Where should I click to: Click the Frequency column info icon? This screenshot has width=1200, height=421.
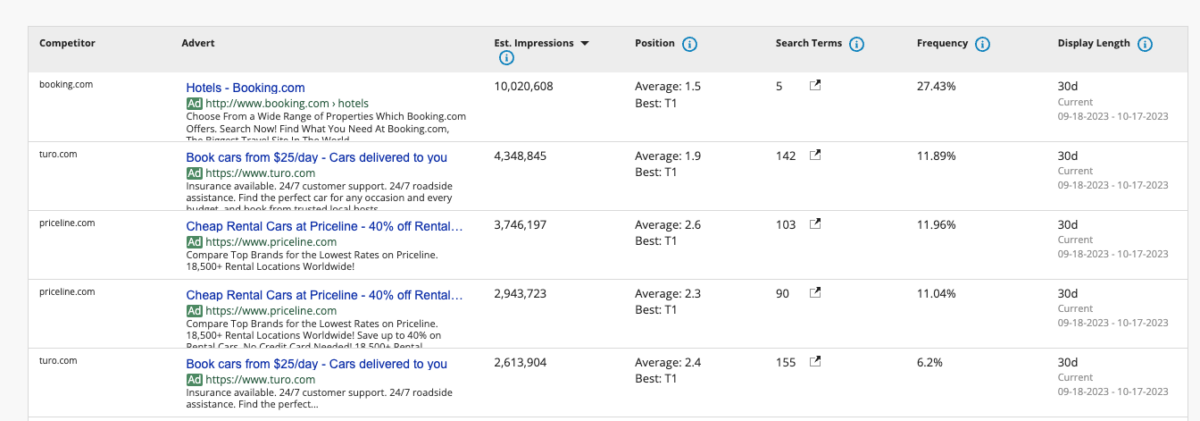click(983, 44)
